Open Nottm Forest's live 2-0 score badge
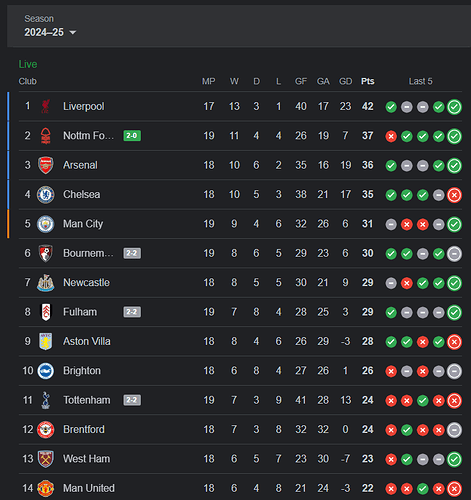 click(132, 136)
